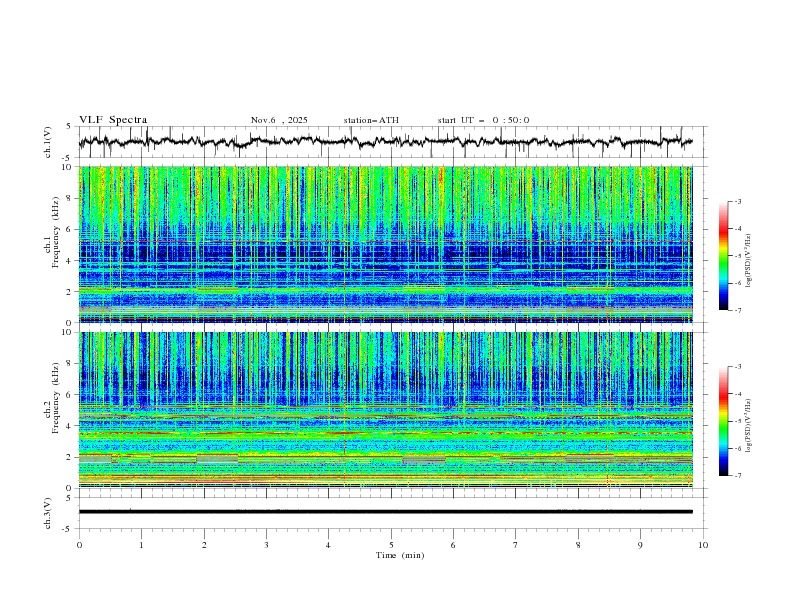Screen dimensions: 792x612
Task: Click the "-7" tick on ch.2 color bar
Action: (737, 475)
